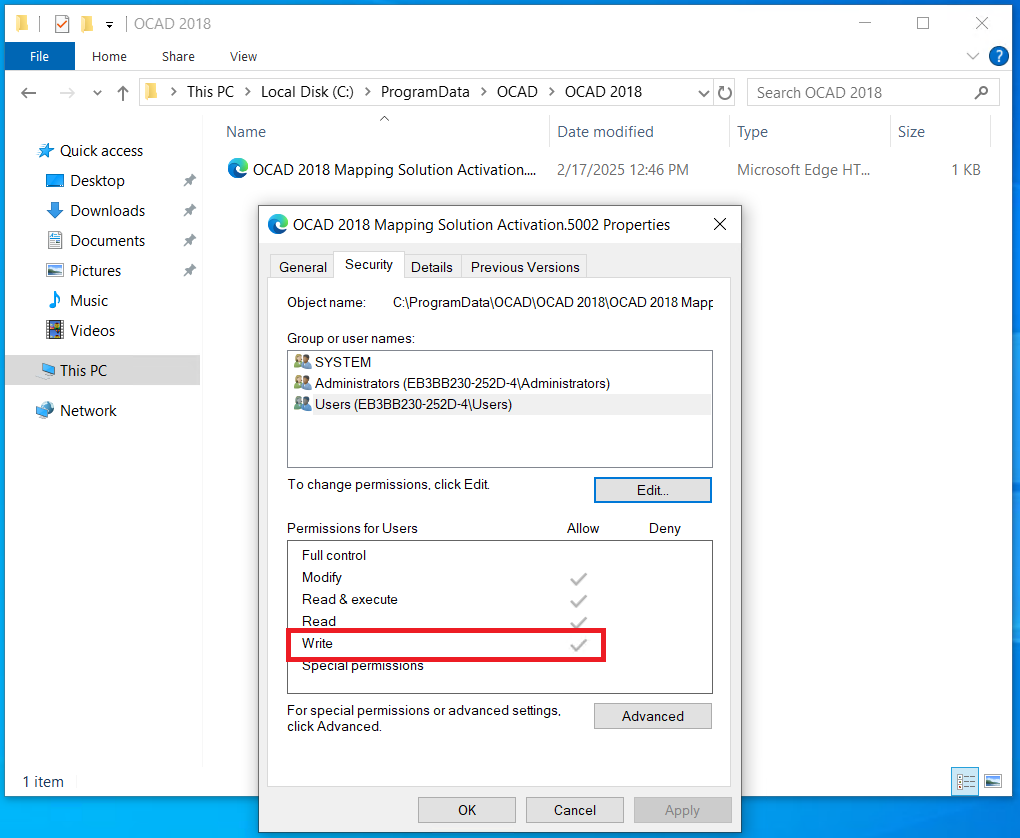This screenshot has height=838, width=1020.
Task: Switch to the General tab in Properties
Action: coord(302,267)
